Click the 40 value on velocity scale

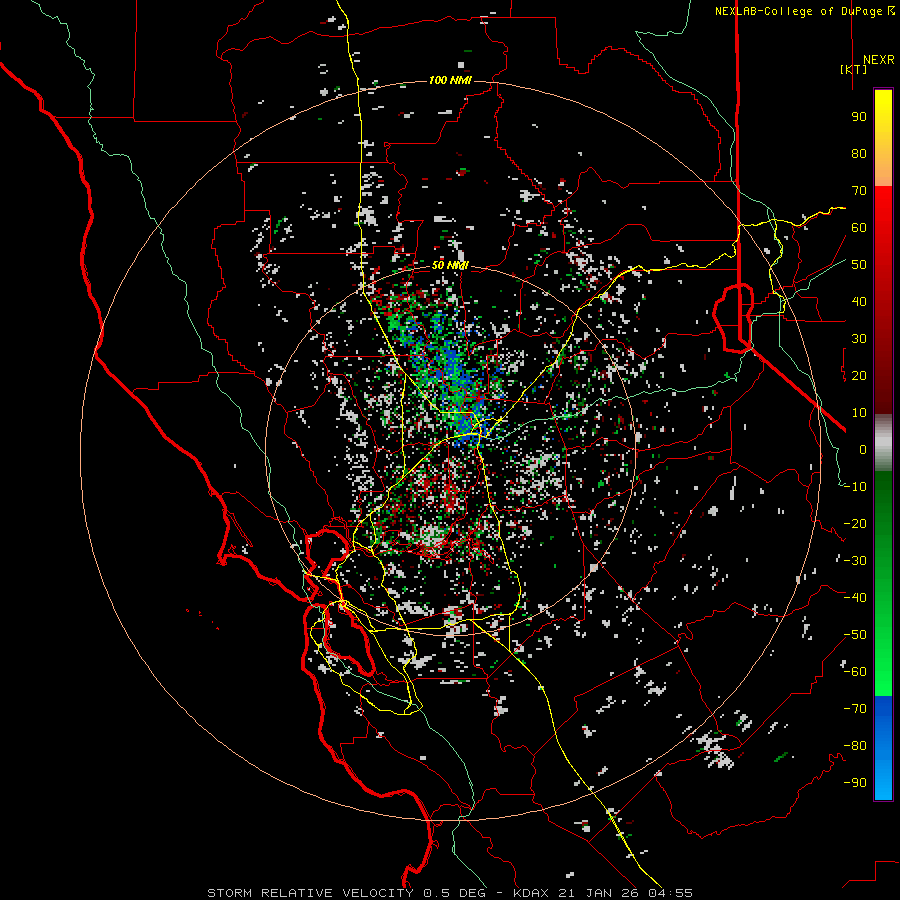(x=859, y=302)
